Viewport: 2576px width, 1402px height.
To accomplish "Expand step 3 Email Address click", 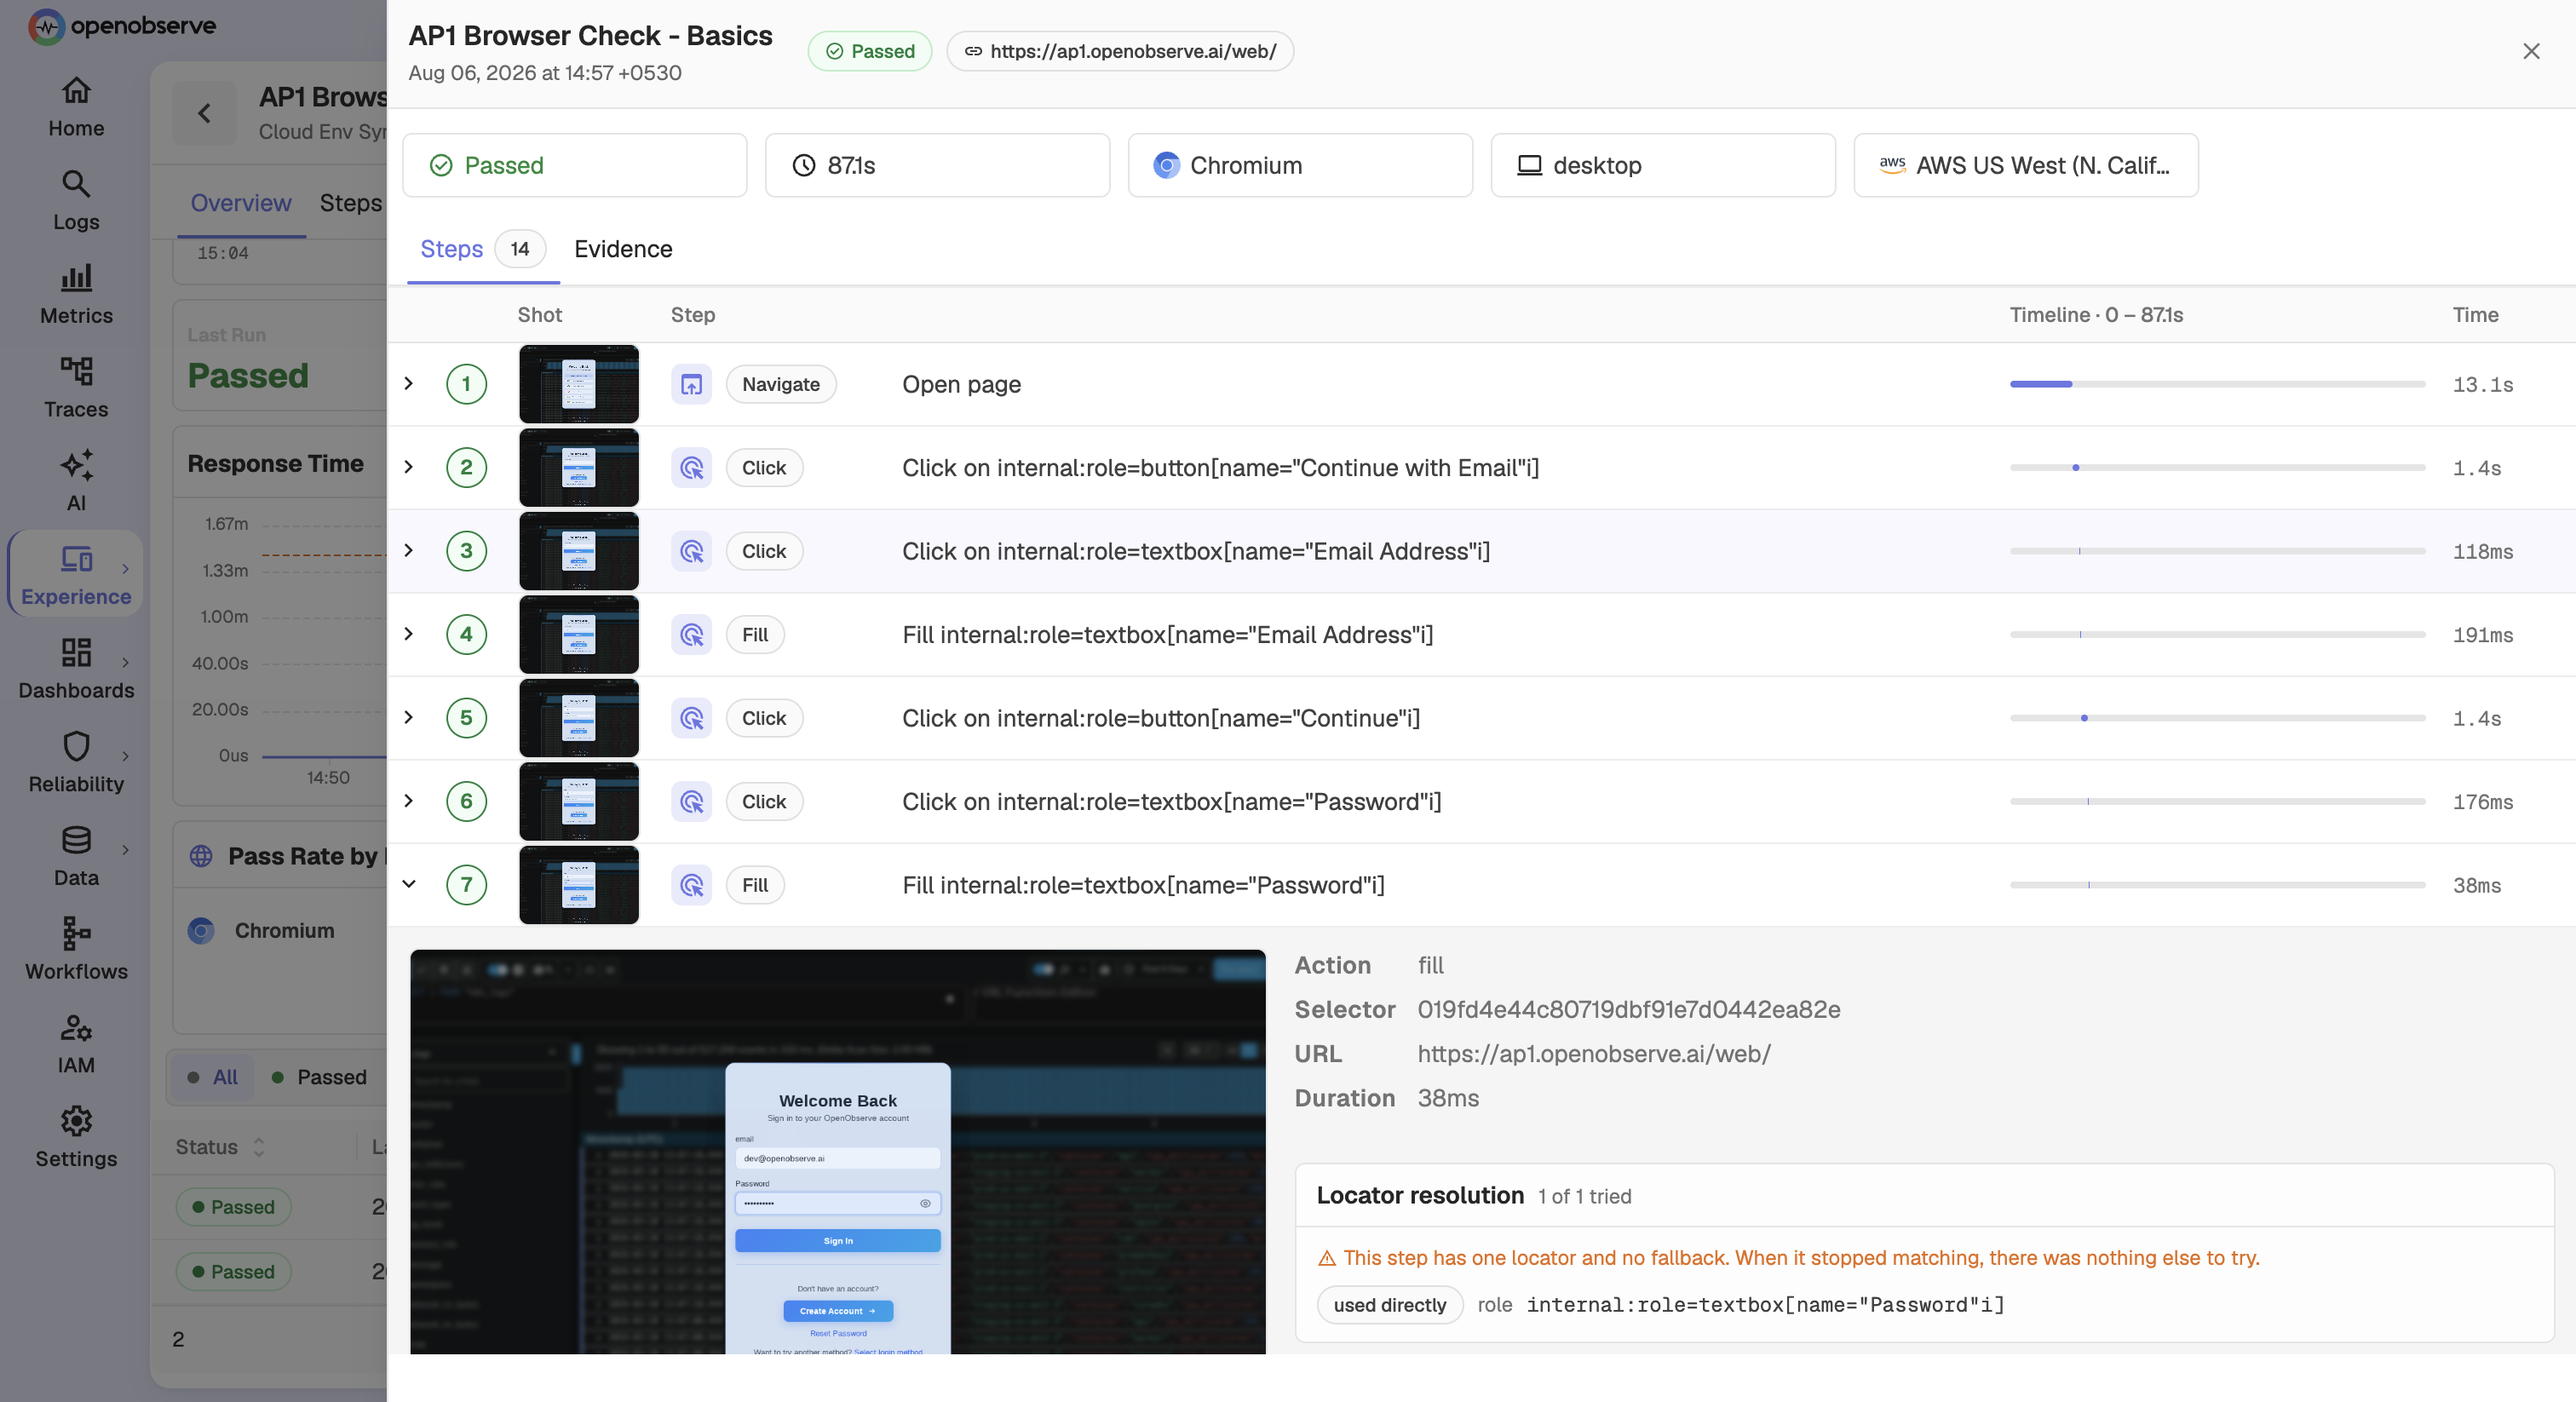I will coord(408,551).
